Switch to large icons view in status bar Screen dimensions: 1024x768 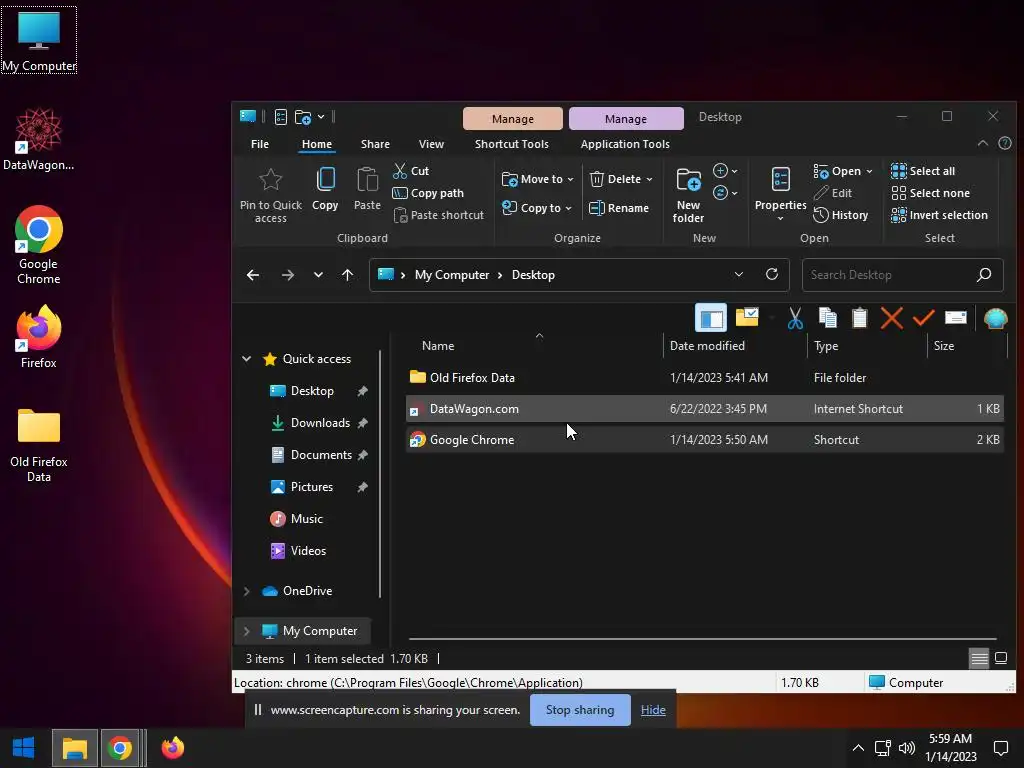1000,658
